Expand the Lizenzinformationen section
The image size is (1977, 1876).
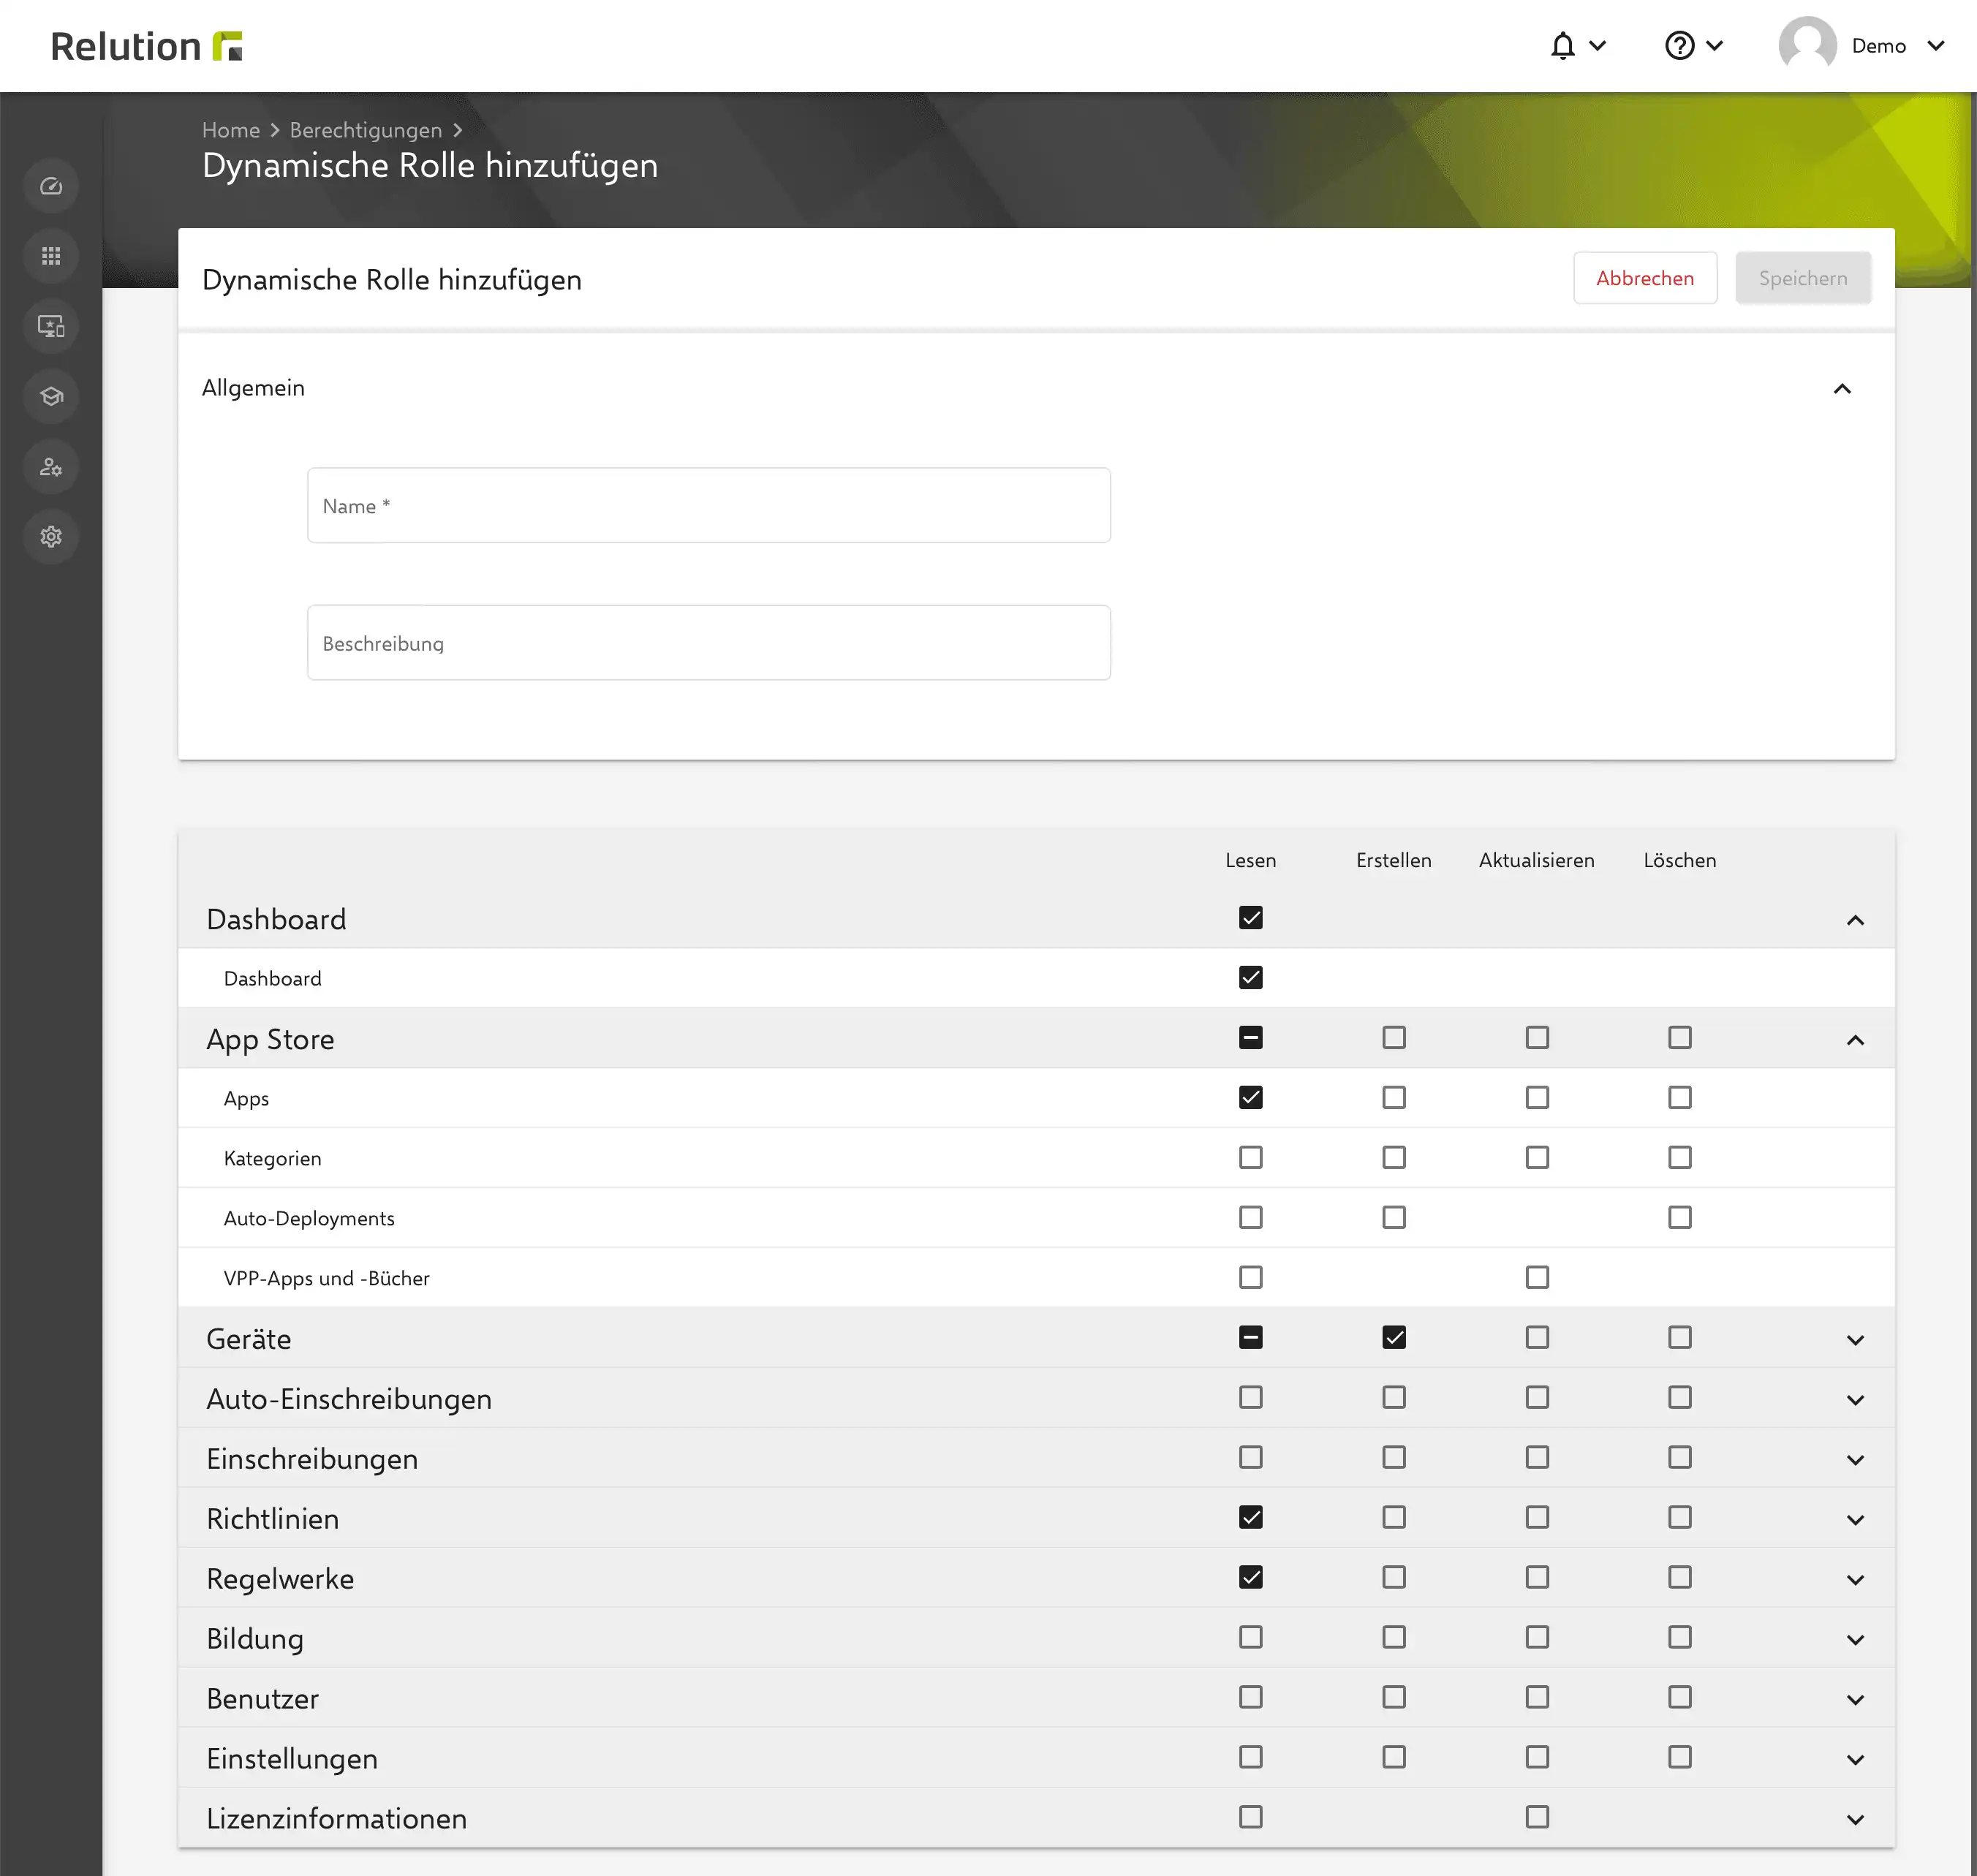click(1855, 1819)
